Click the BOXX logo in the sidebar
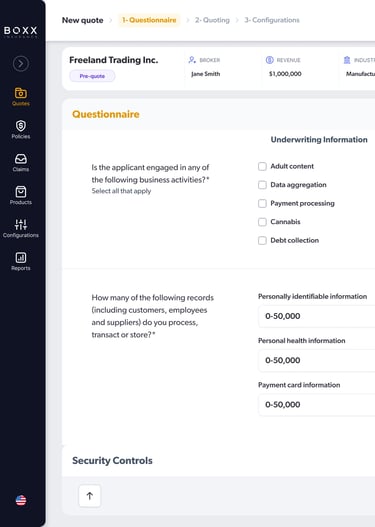 pos(20,32)
